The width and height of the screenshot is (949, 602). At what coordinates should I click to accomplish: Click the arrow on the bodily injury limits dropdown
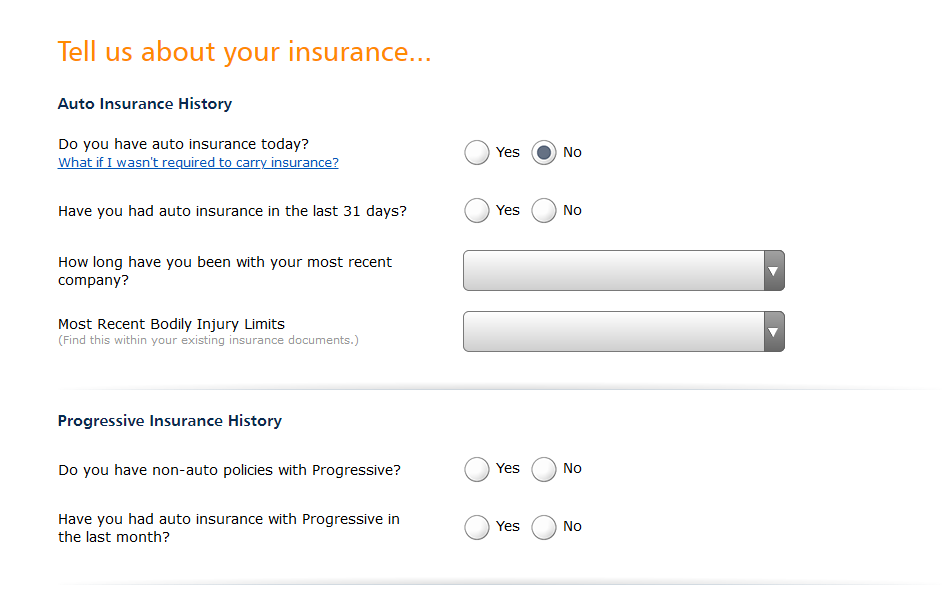pyautogui.click(x=774, y=331)
